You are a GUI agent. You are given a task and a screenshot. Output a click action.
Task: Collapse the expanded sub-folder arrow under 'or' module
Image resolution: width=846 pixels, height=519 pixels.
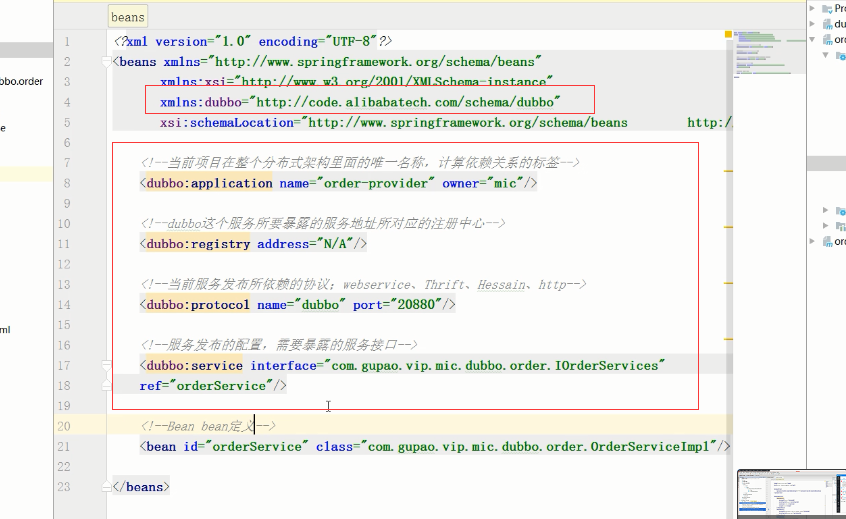point(825,55)
